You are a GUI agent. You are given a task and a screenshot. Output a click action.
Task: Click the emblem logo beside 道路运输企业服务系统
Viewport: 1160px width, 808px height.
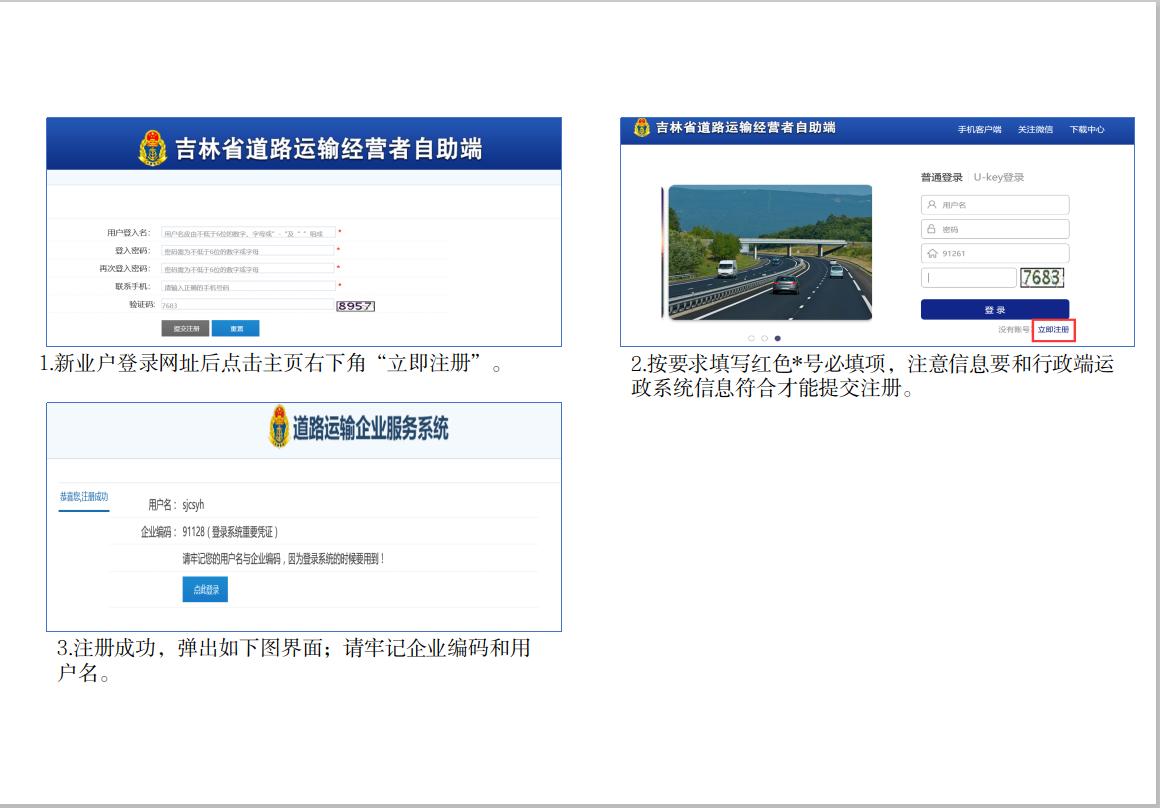point(279,427)
